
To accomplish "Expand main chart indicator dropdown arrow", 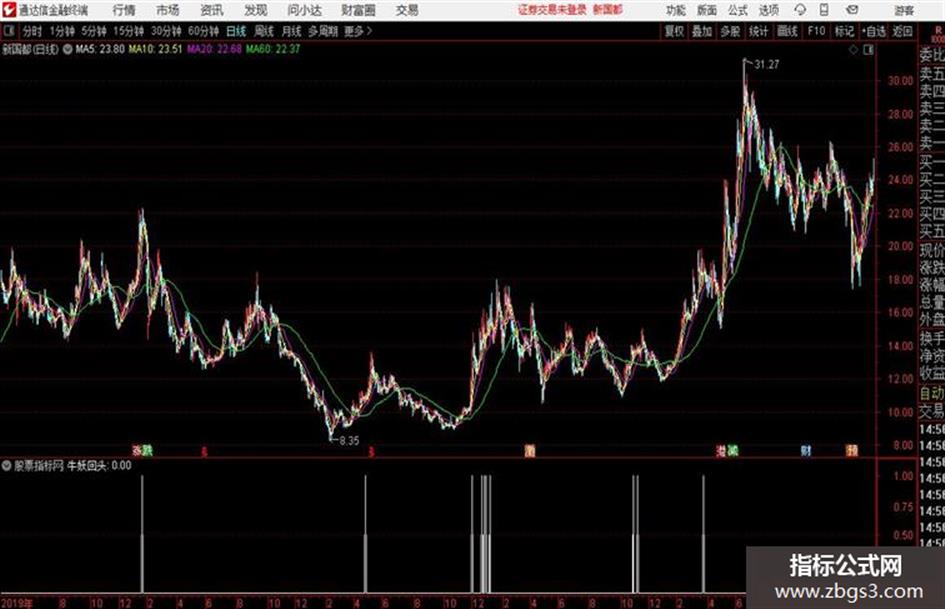I will point(67,49).
